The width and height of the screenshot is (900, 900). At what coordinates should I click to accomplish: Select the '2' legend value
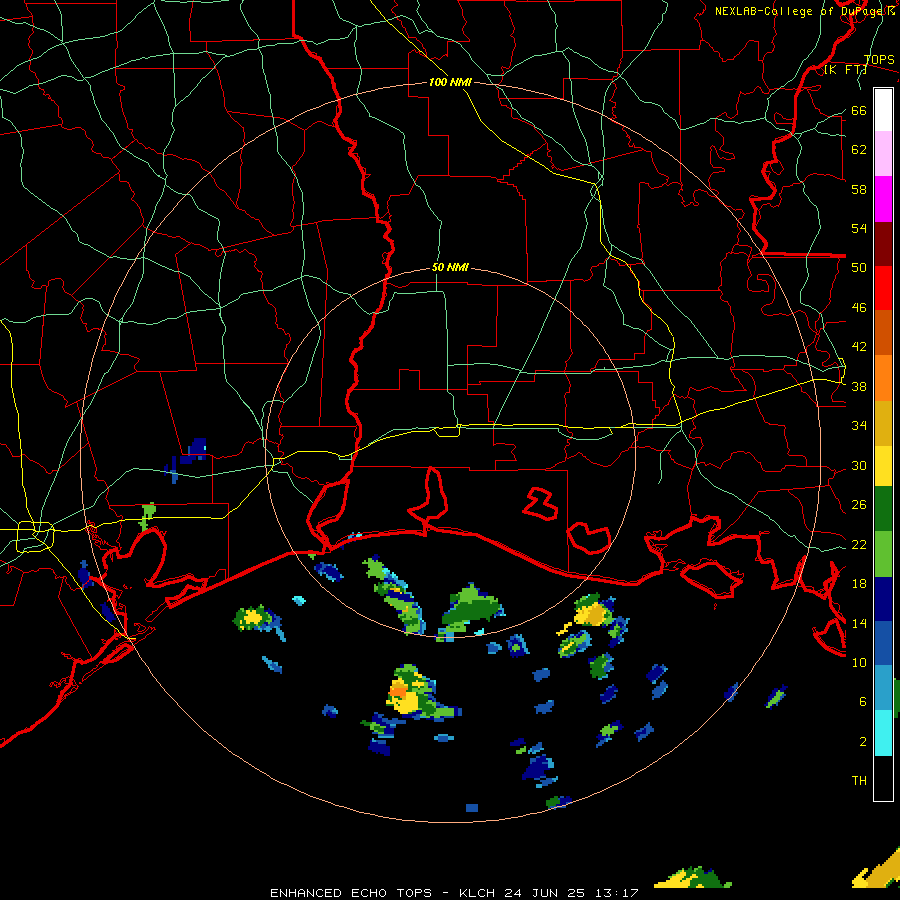tap(863, 741)
